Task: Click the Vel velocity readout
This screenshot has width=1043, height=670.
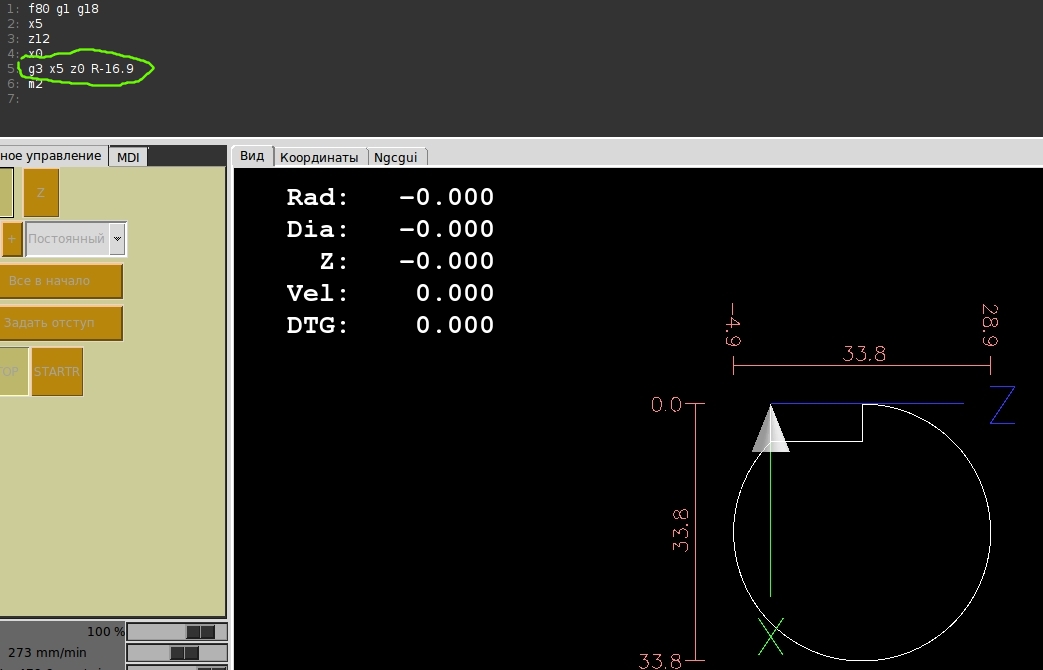Action: point(455,293)
